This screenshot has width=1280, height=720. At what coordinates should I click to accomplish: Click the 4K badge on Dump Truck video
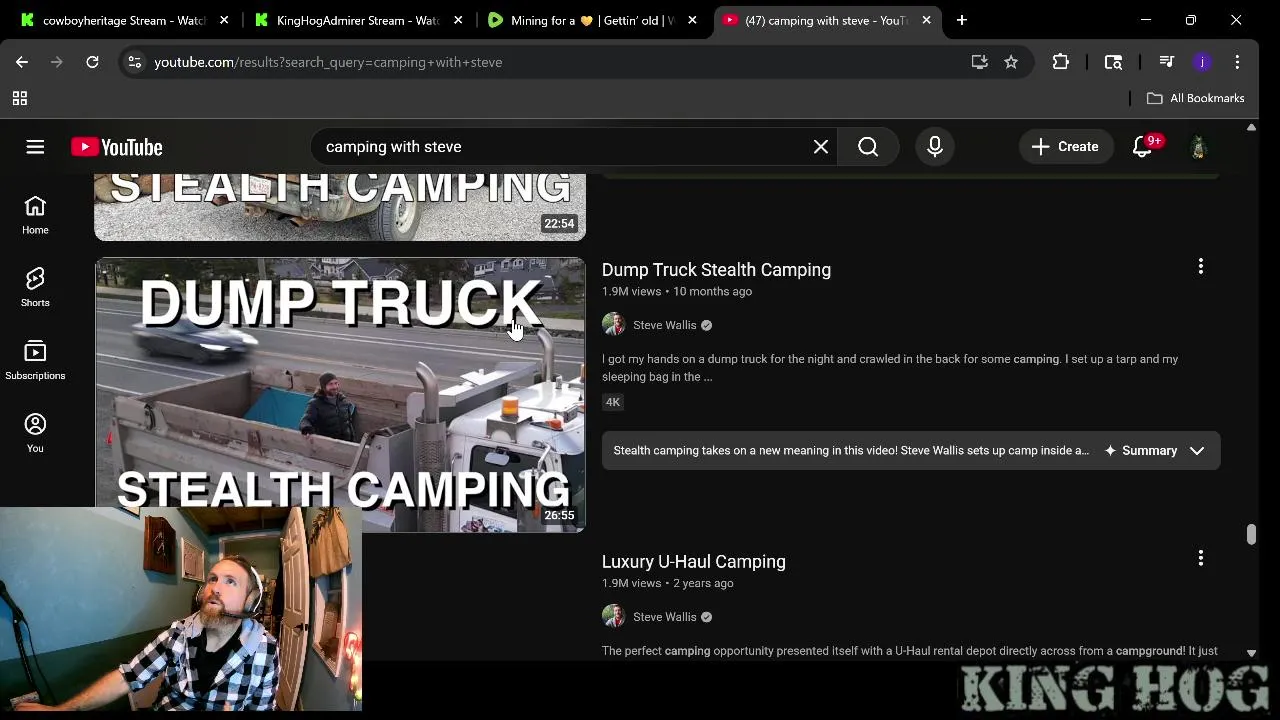613,402
